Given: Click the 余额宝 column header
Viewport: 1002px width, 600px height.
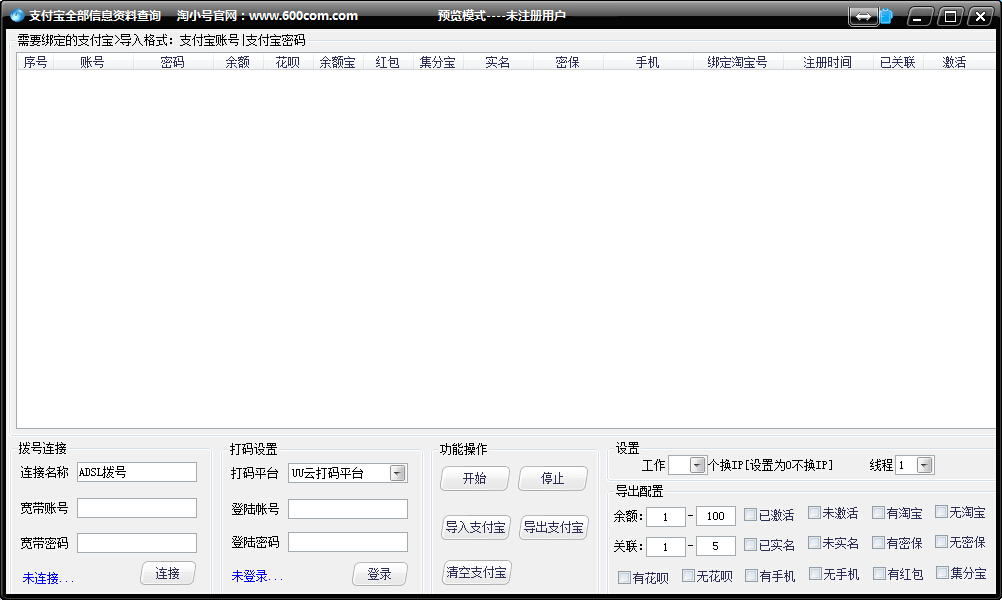Looking at the screenshot, I should click(337, 62).
